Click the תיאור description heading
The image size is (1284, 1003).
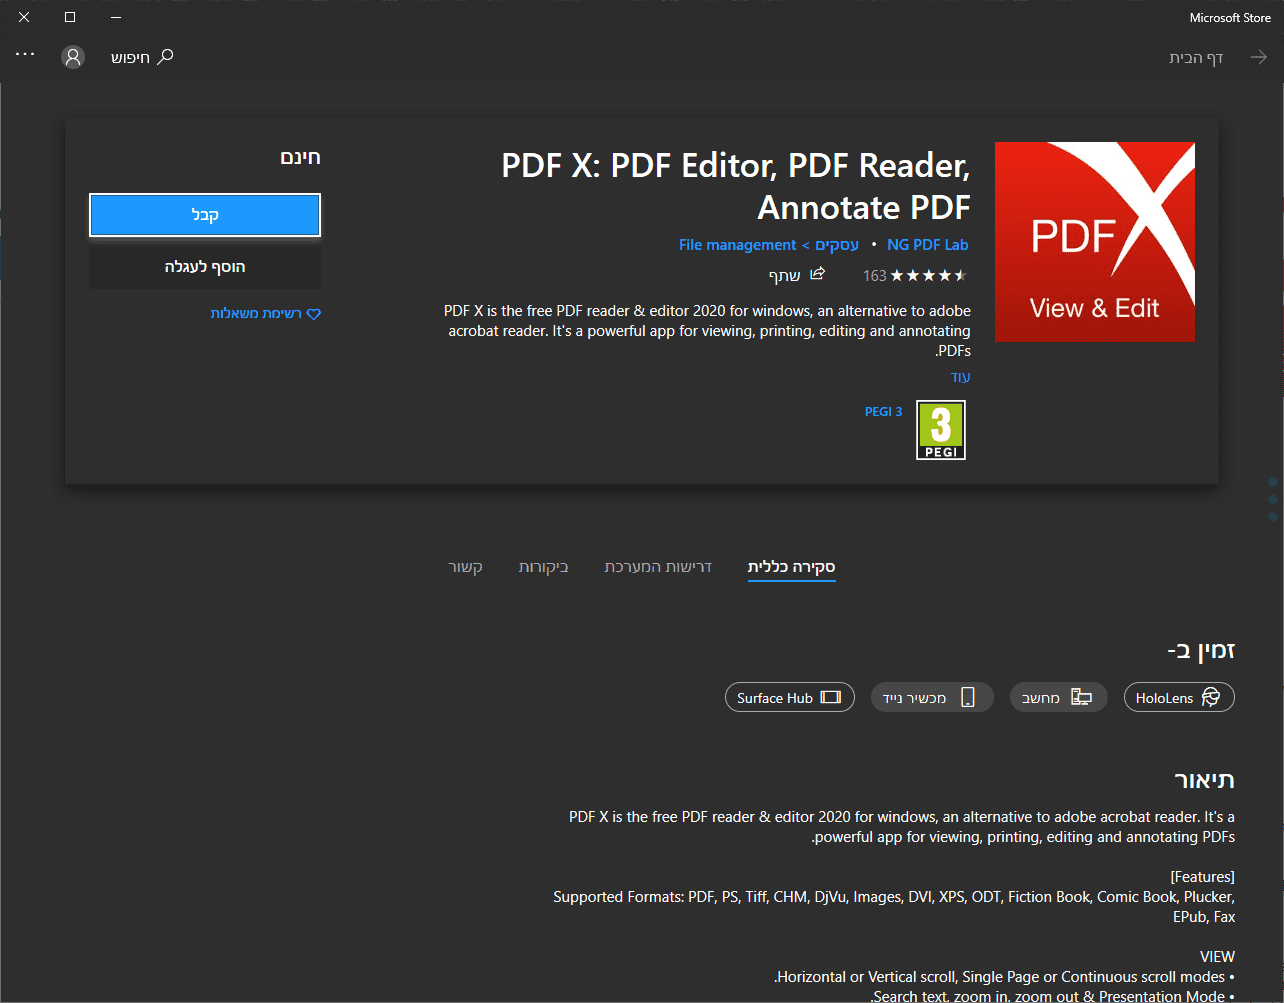[x=1204, y=780]
